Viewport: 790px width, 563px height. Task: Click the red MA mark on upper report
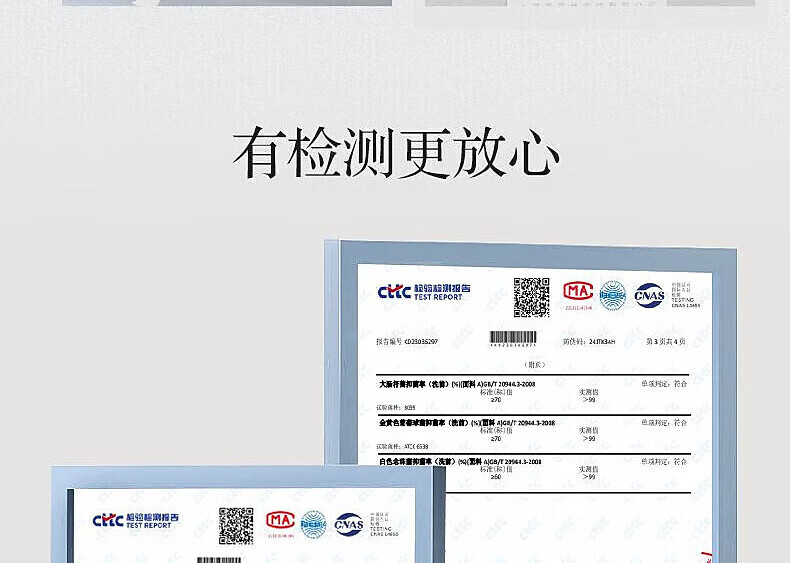[x=578, y=292]
